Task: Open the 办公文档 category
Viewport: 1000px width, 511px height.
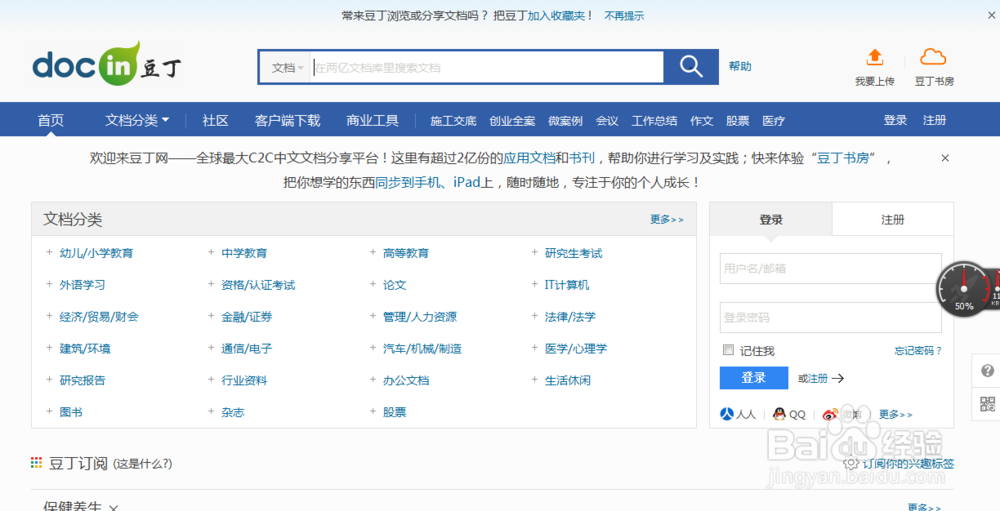Action: point(406,381)
